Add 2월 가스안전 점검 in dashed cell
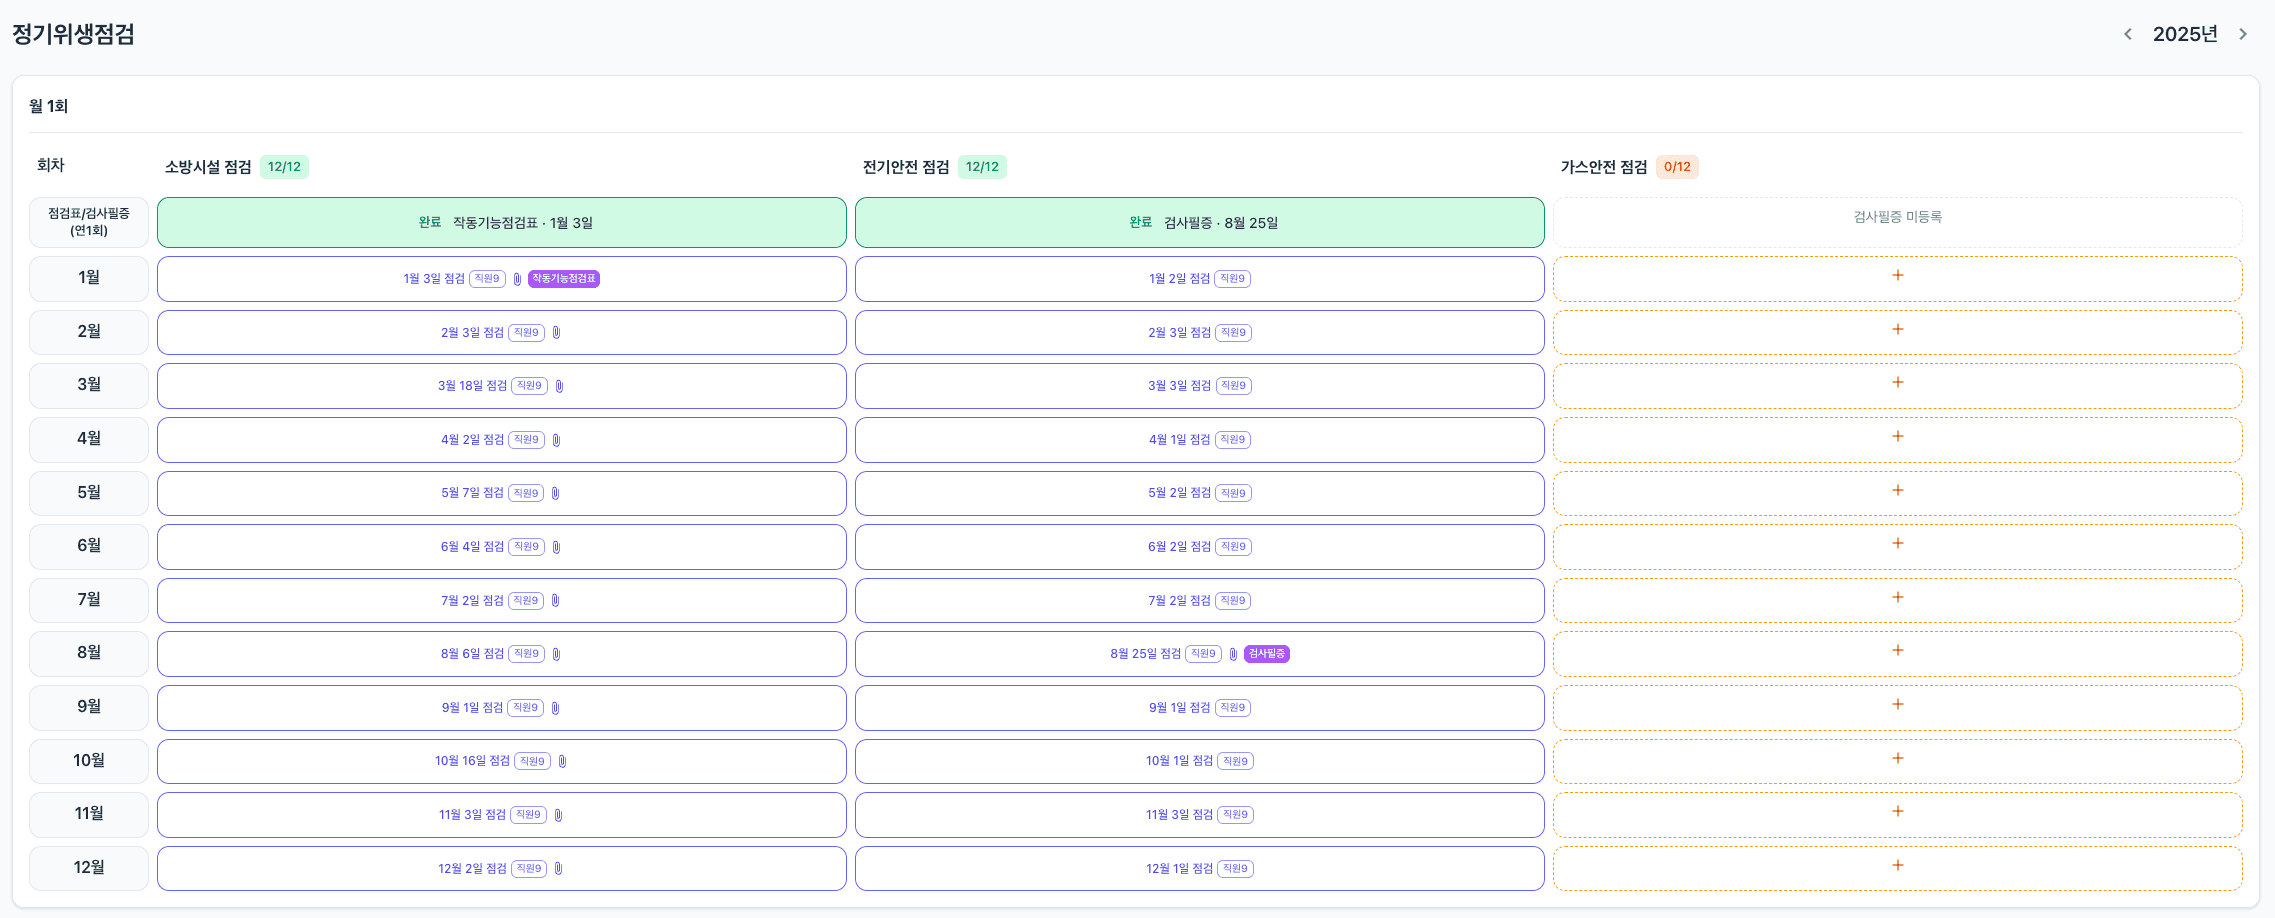This screenshot has height=918, width=2275. pyautogui.click(x=1897, y=333)
